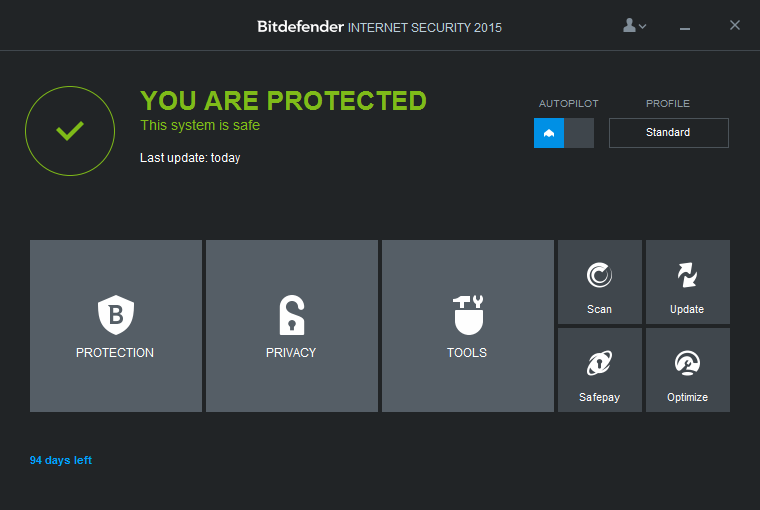Click the green protected checkmark circle
The image size is (760, 510).
[70, 131]
